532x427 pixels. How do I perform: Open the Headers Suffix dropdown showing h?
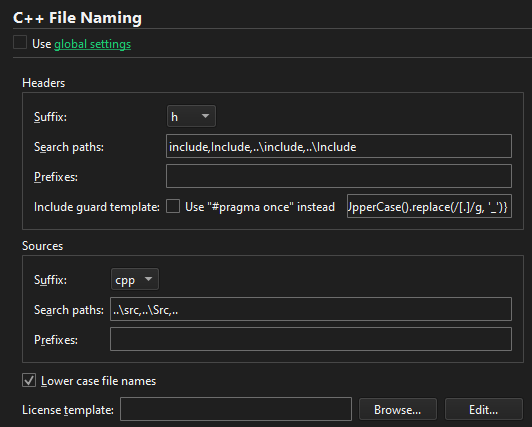click(x=191, y=116)
